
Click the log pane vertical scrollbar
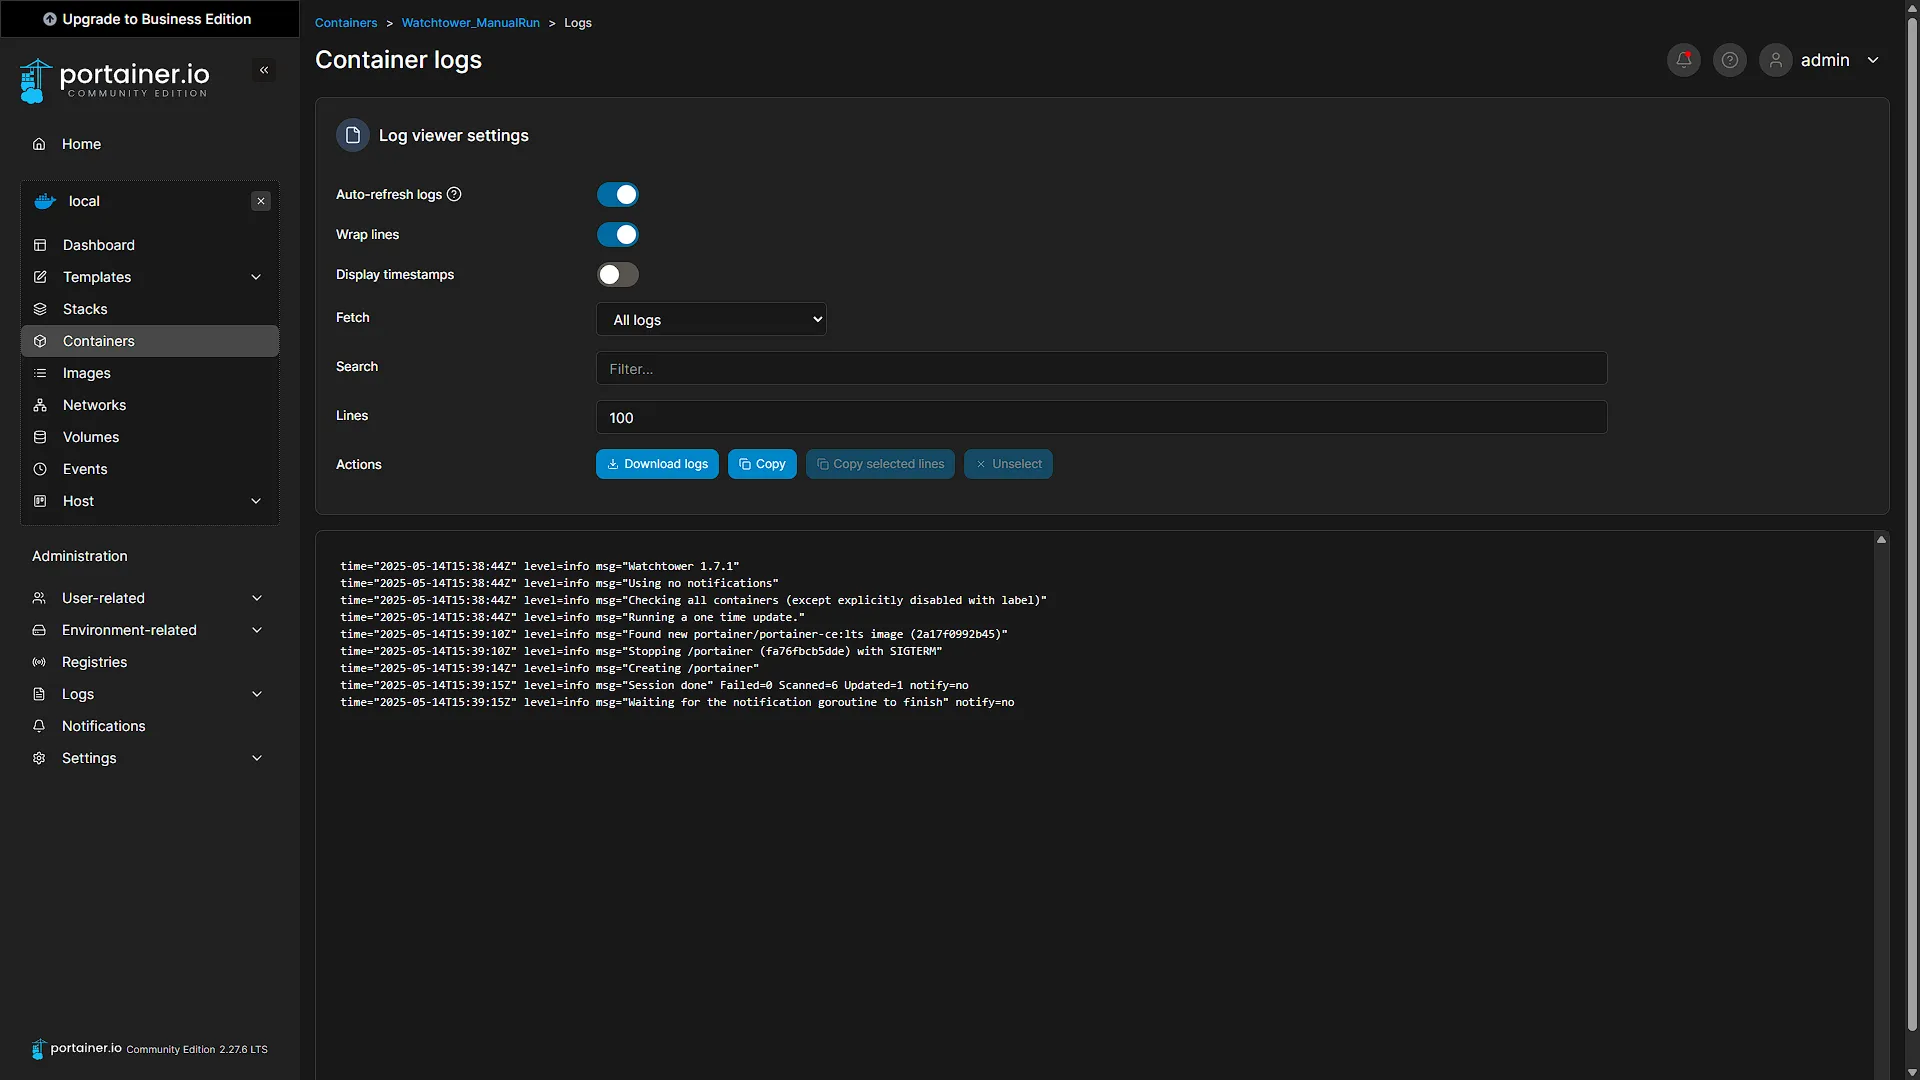tap(1881, 805)
